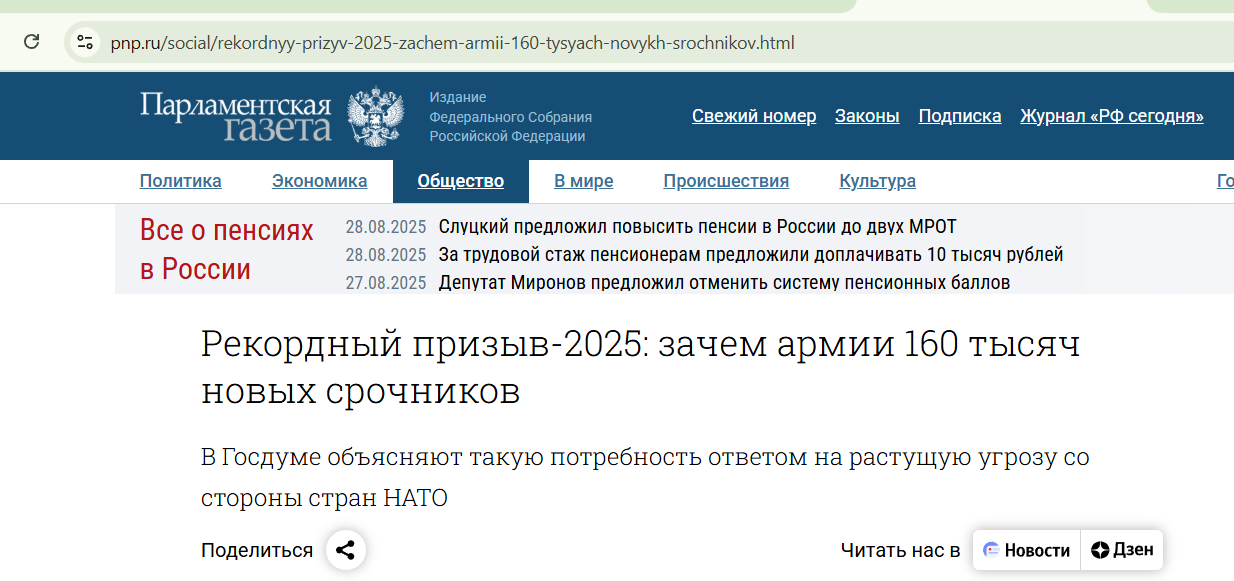Open article about доплачивать 10 тысяч рублей
1234x581 pixels.
[x=751, y=254]
